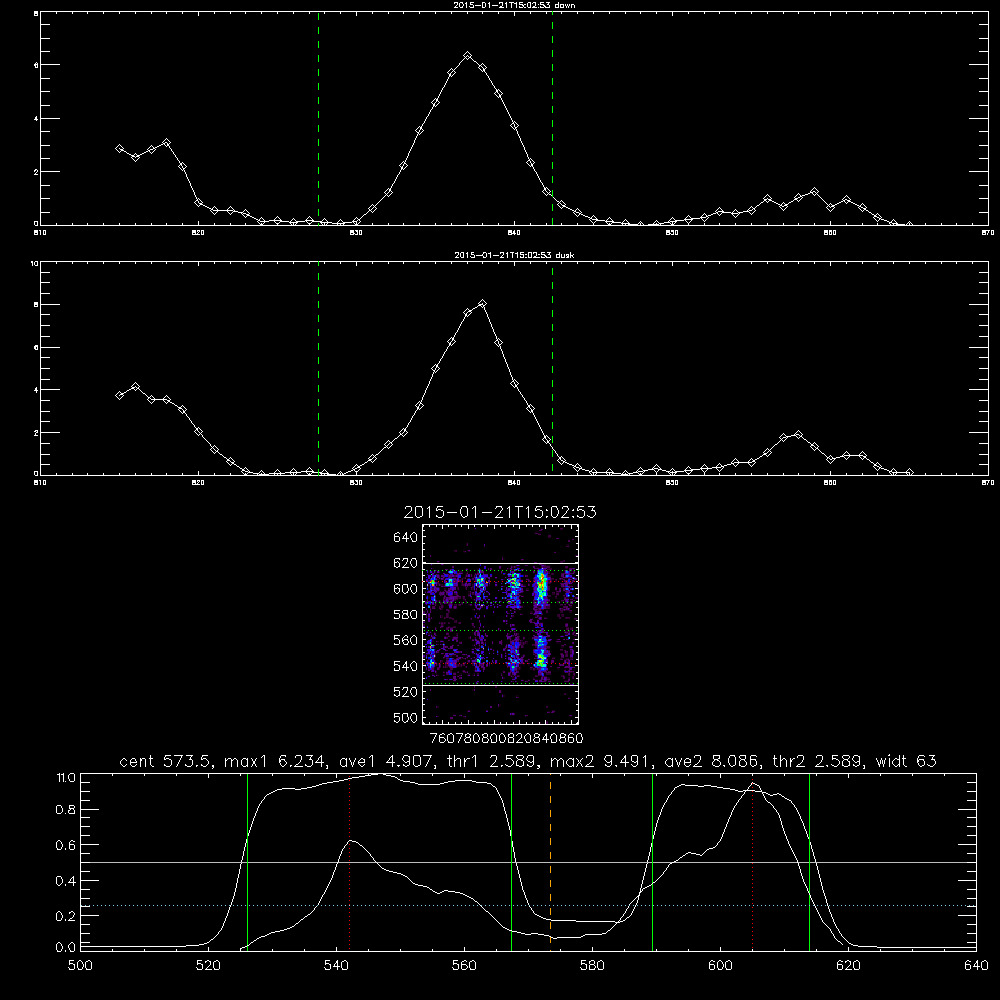The height and width of the screenshot is (1000, 1000).
Task: Click the heatmap's upper solid white line
Action: coord(500,564)
